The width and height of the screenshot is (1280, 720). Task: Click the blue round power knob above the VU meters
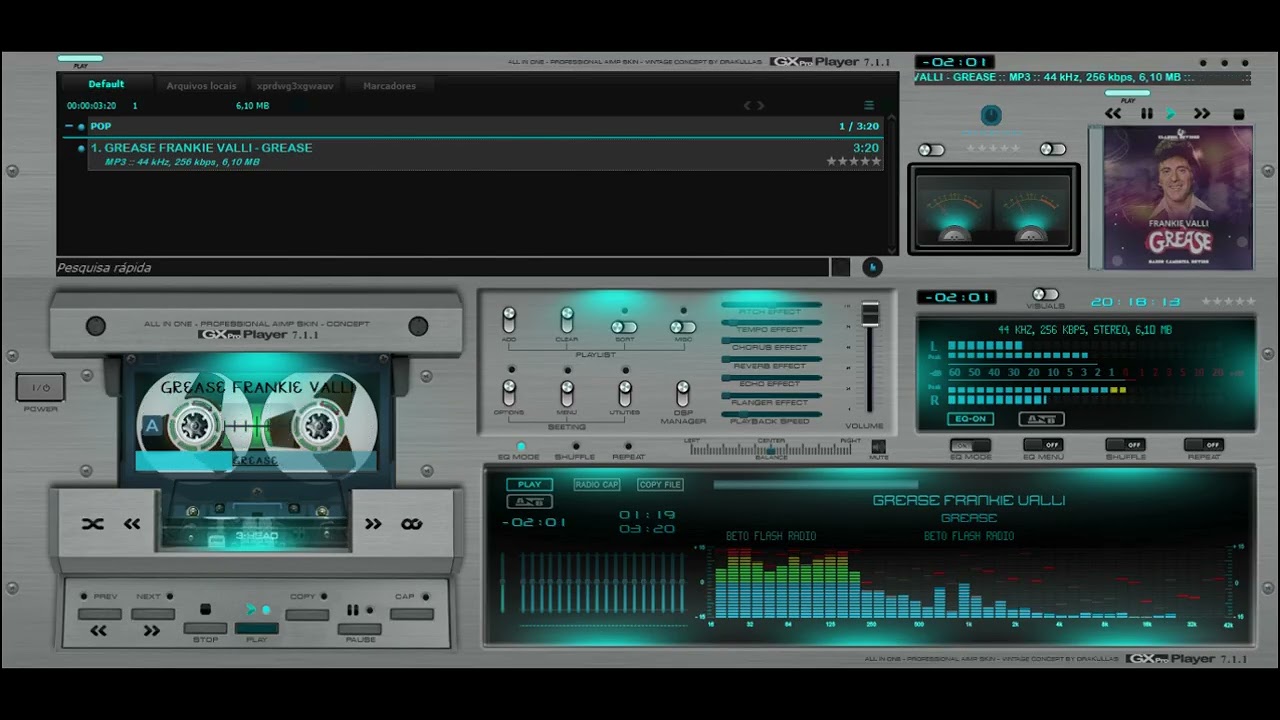[x=990, y=116]
